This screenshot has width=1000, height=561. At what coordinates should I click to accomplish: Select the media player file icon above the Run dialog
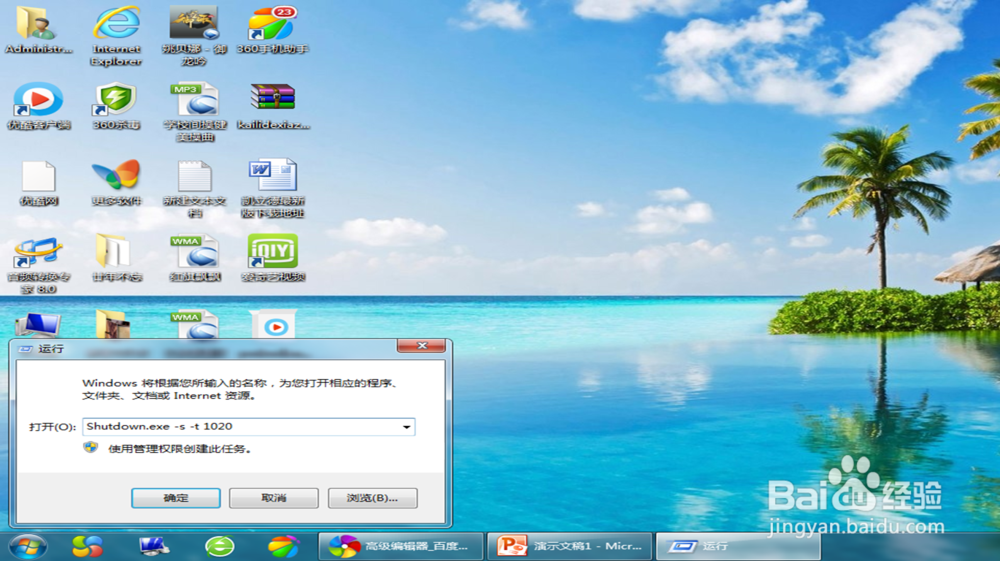point(273,324)
